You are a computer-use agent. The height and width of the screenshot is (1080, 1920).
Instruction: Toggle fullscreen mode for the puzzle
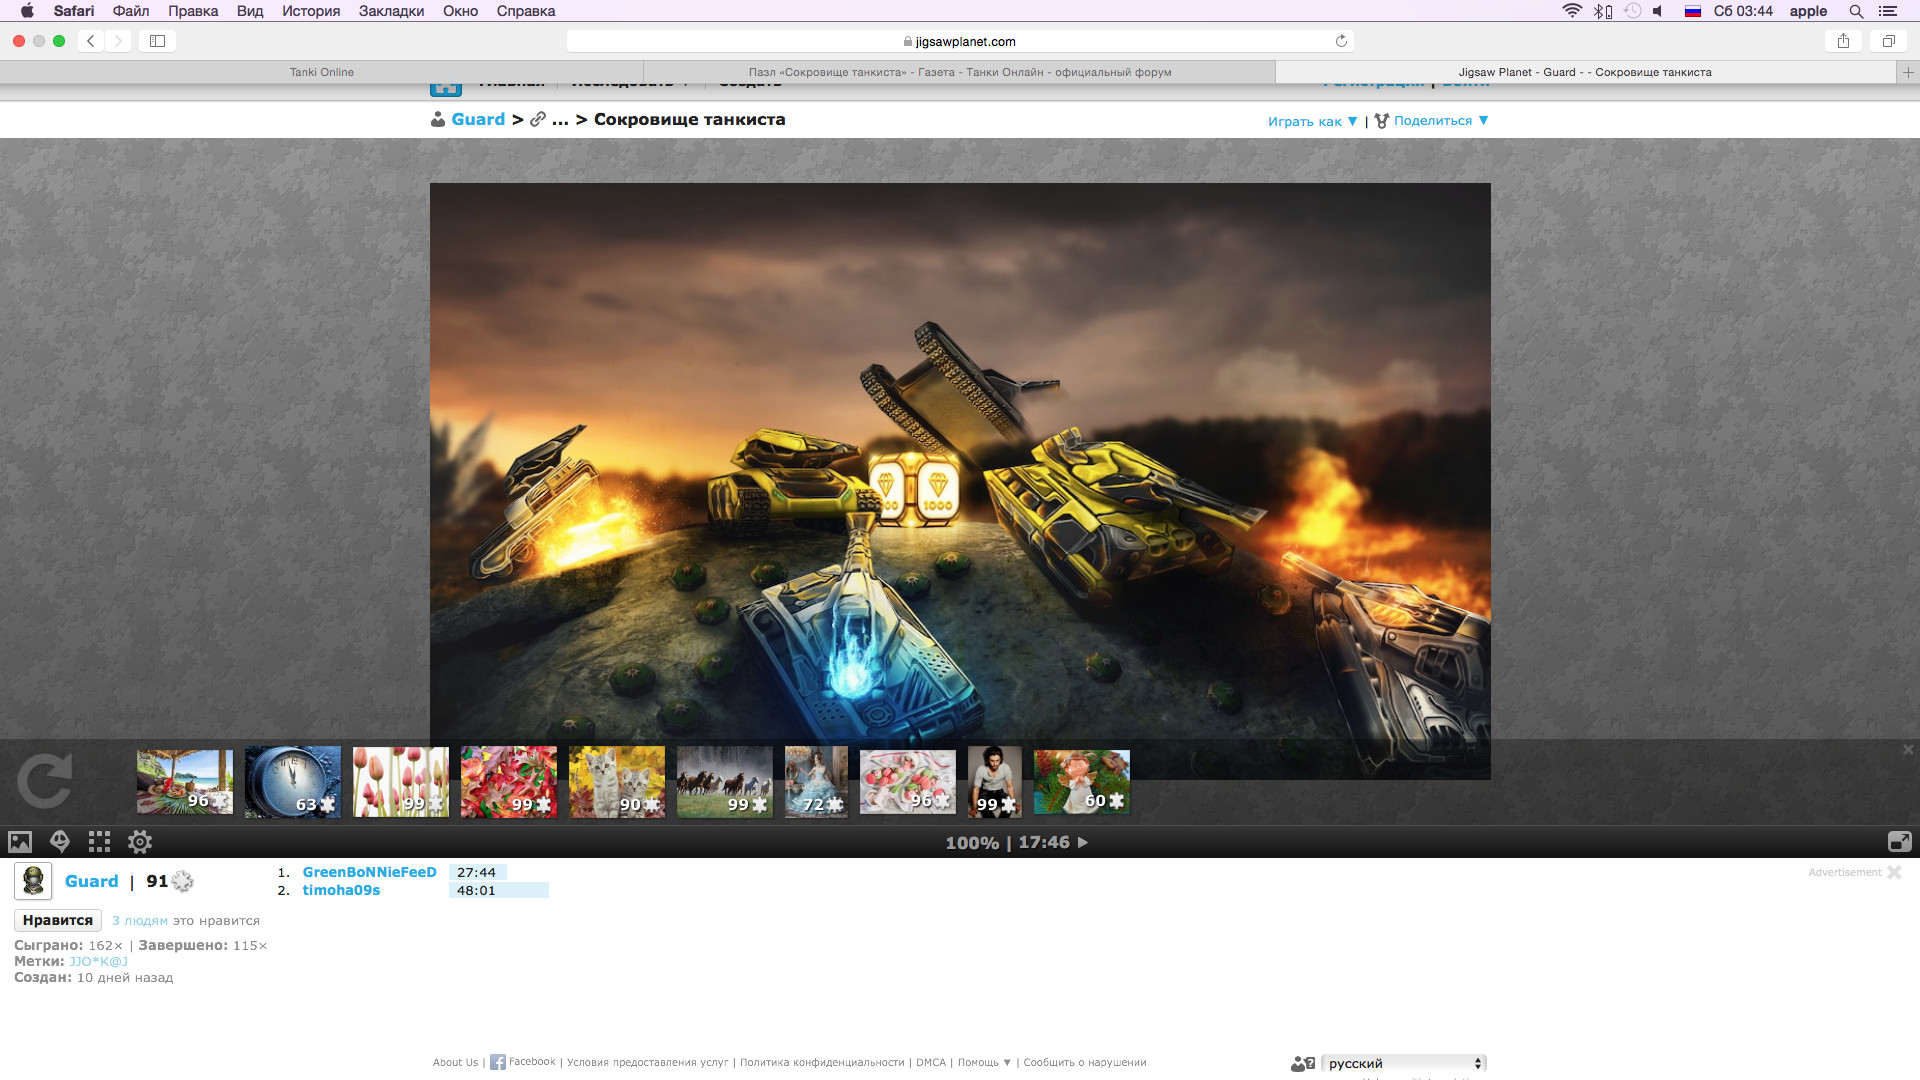(1899, 842)
